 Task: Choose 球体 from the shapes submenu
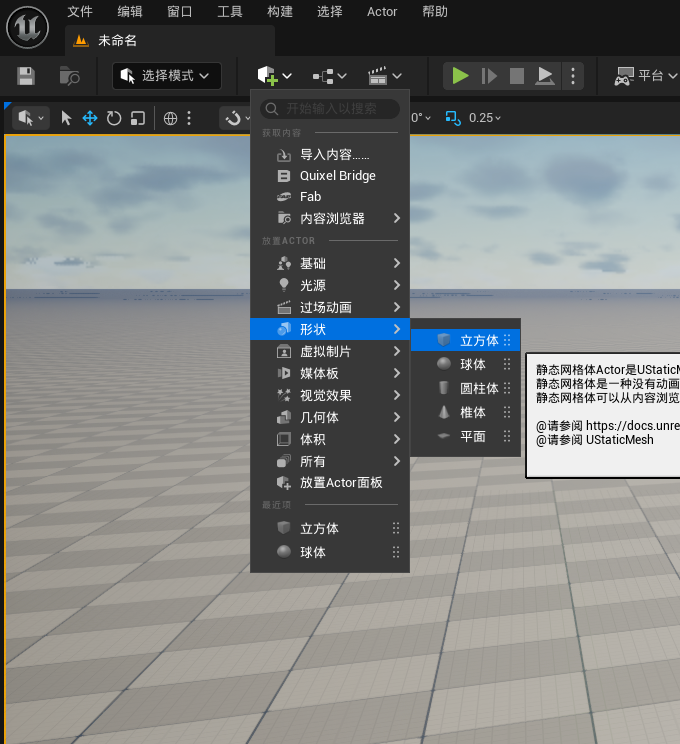click(472, 364)
